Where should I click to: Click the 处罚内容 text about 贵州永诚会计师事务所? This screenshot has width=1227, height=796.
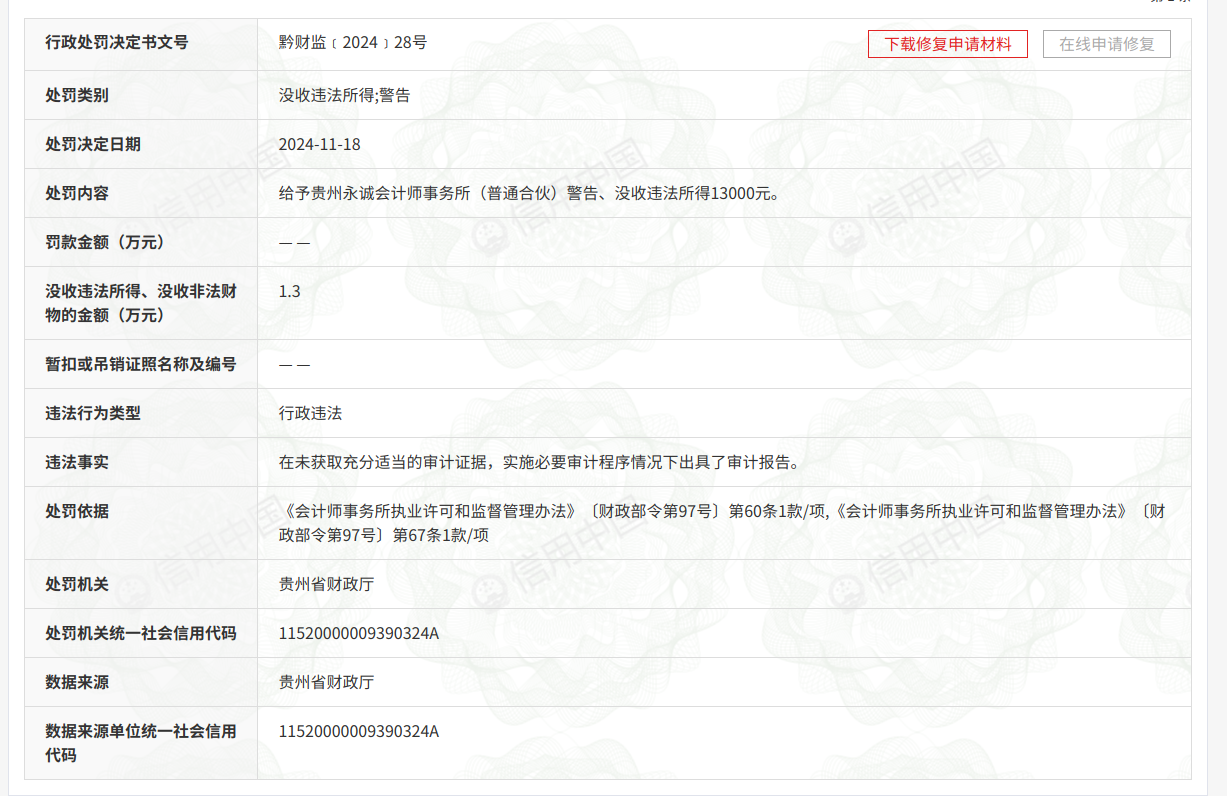(x=528, y=194)
